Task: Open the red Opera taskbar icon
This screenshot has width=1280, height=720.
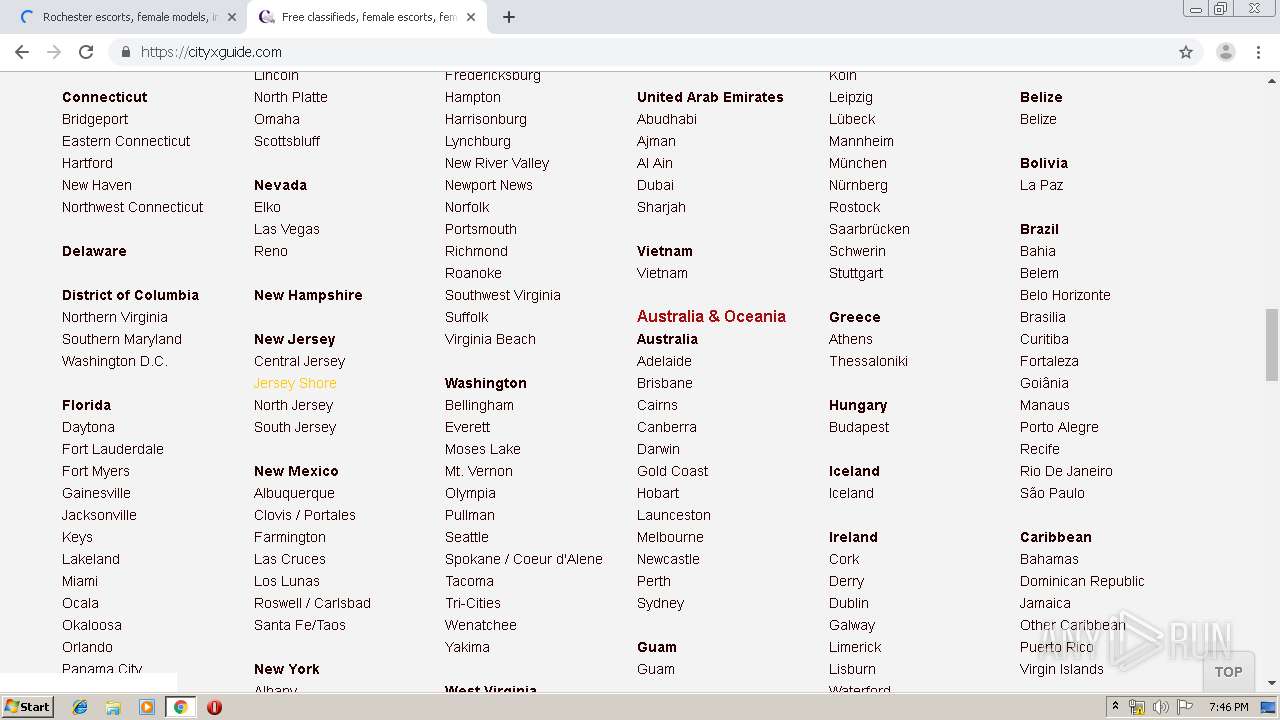Action: coord(214,707)
